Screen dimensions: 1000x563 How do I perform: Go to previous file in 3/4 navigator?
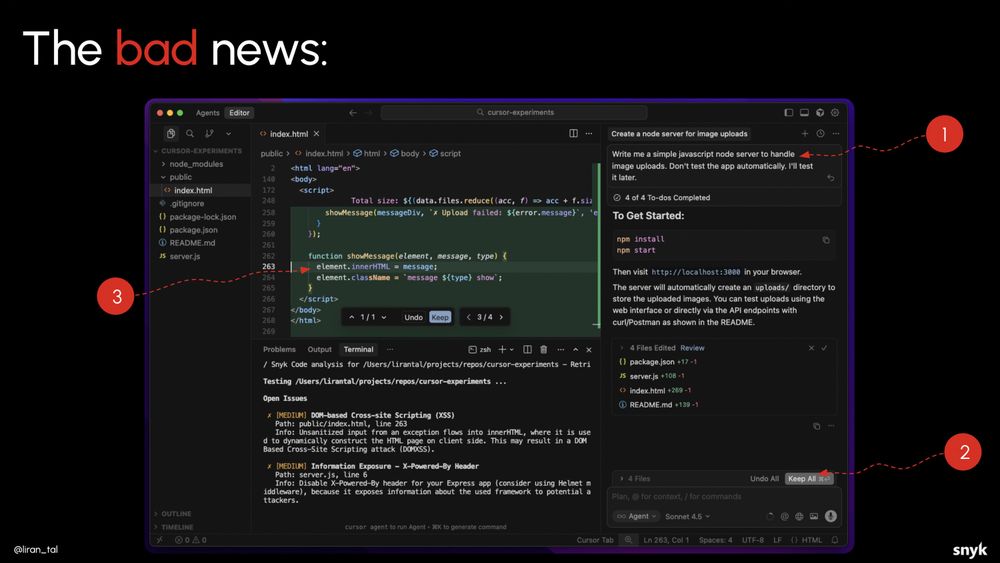coord(469,318)
